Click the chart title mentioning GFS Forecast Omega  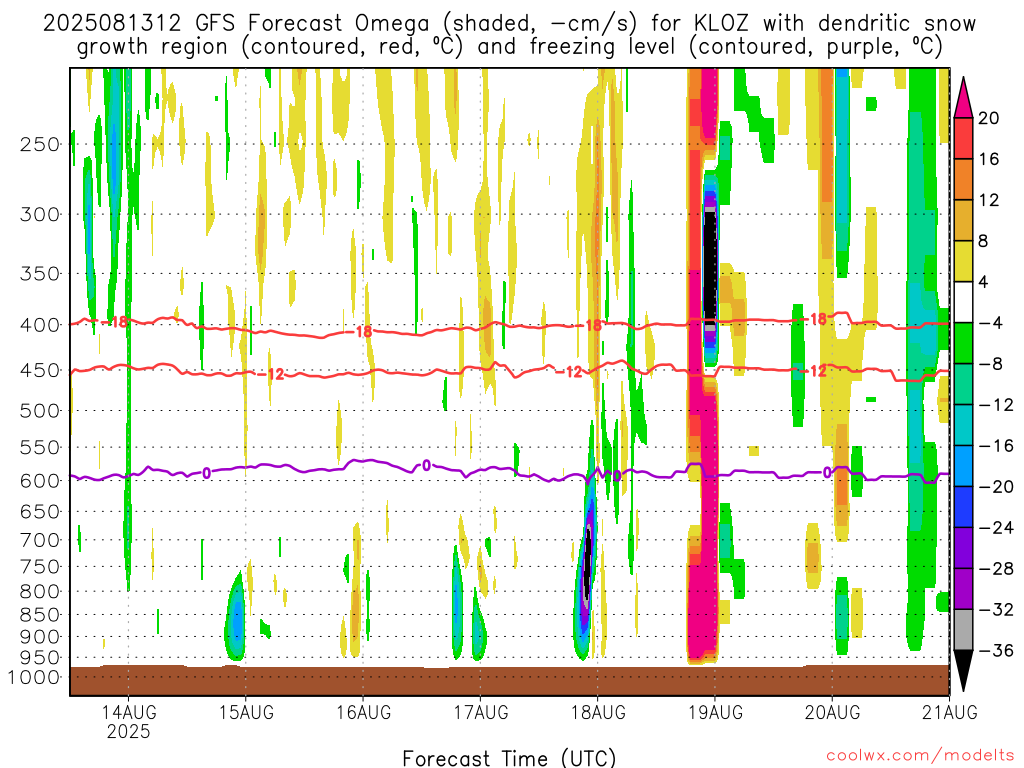pos(509,35)
